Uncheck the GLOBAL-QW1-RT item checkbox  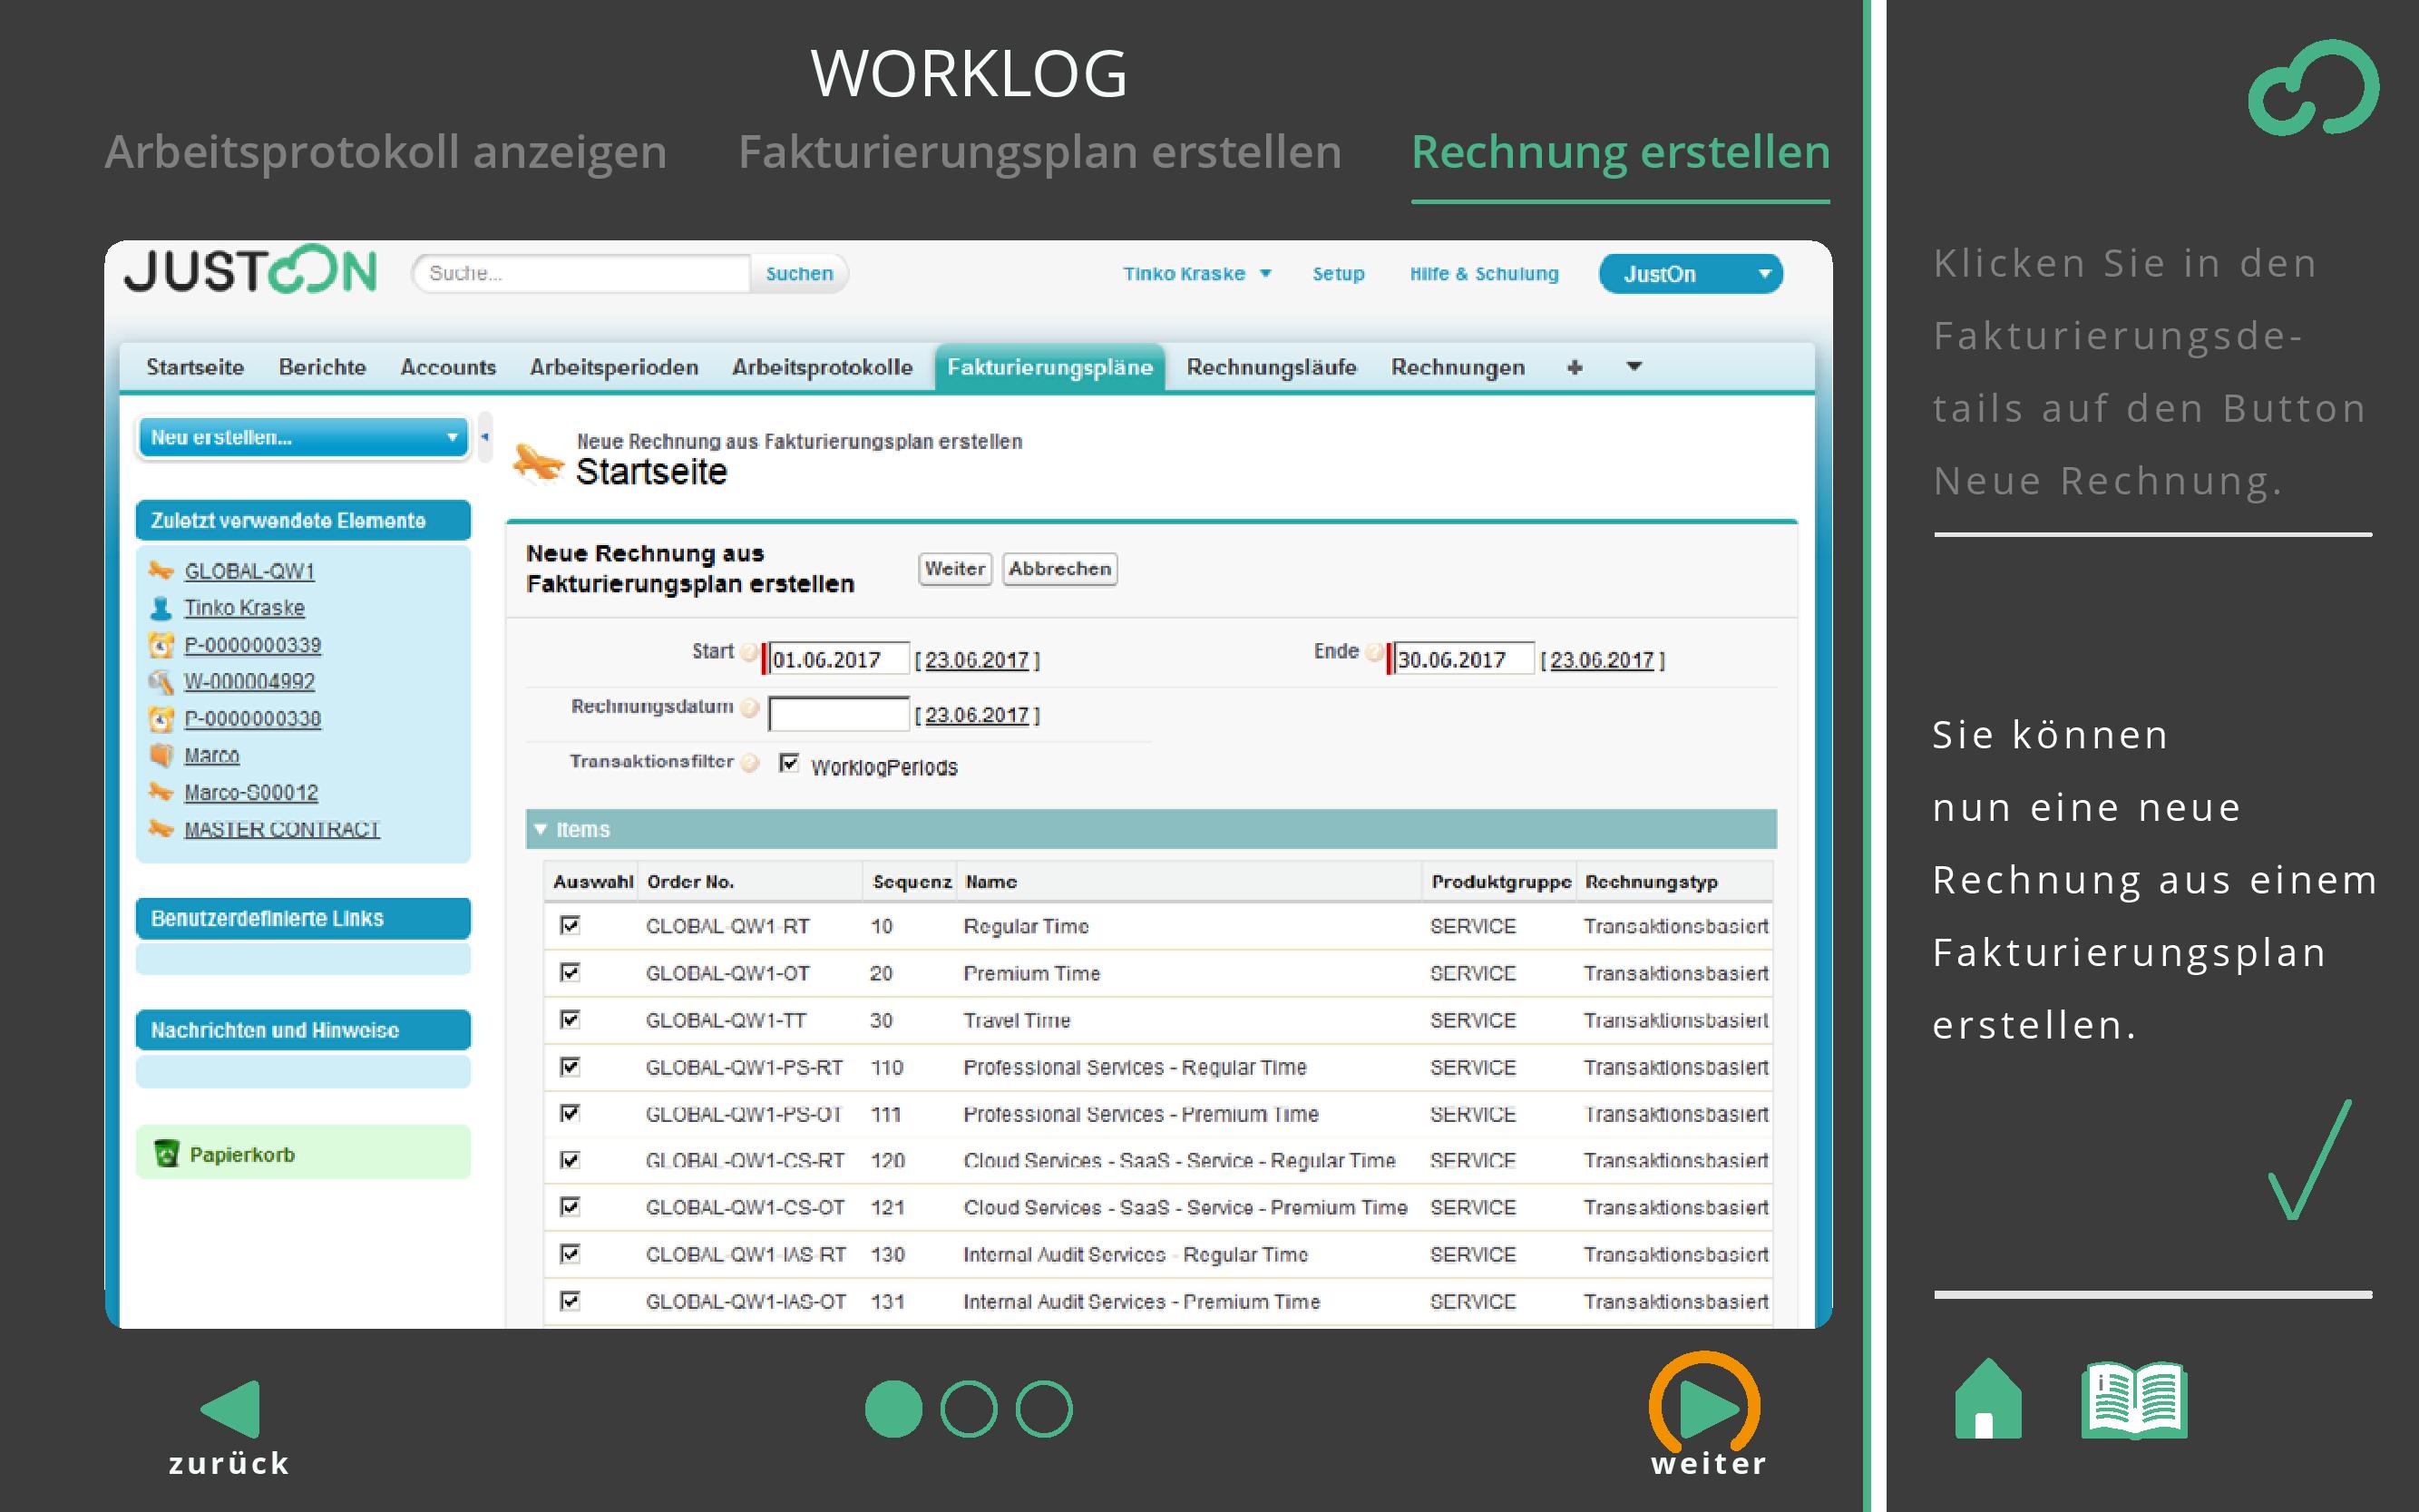pyautogui.click(x=570, y=925)
